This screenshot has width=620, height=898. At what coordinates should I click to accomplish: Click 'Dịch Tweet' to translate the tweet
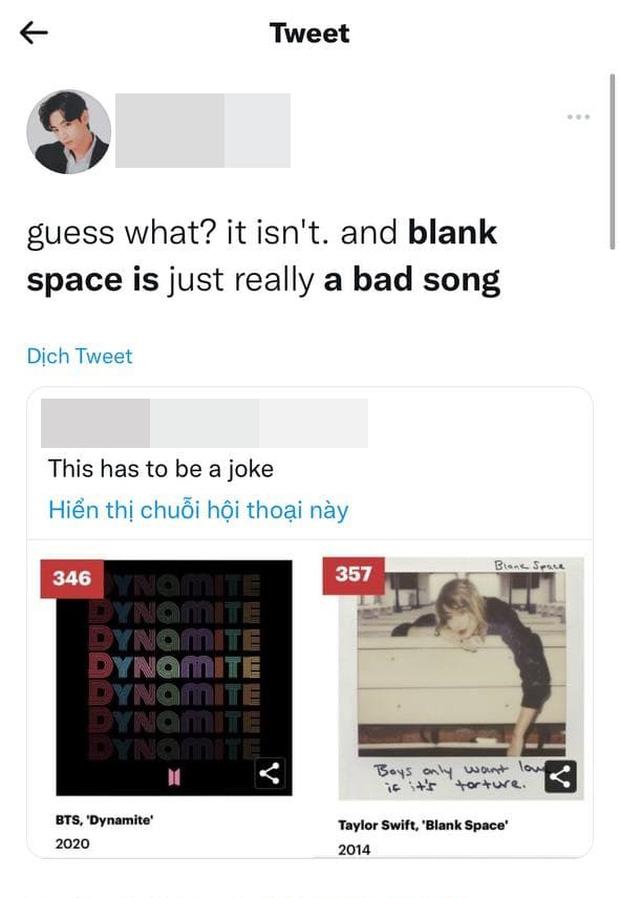(78, 356)
